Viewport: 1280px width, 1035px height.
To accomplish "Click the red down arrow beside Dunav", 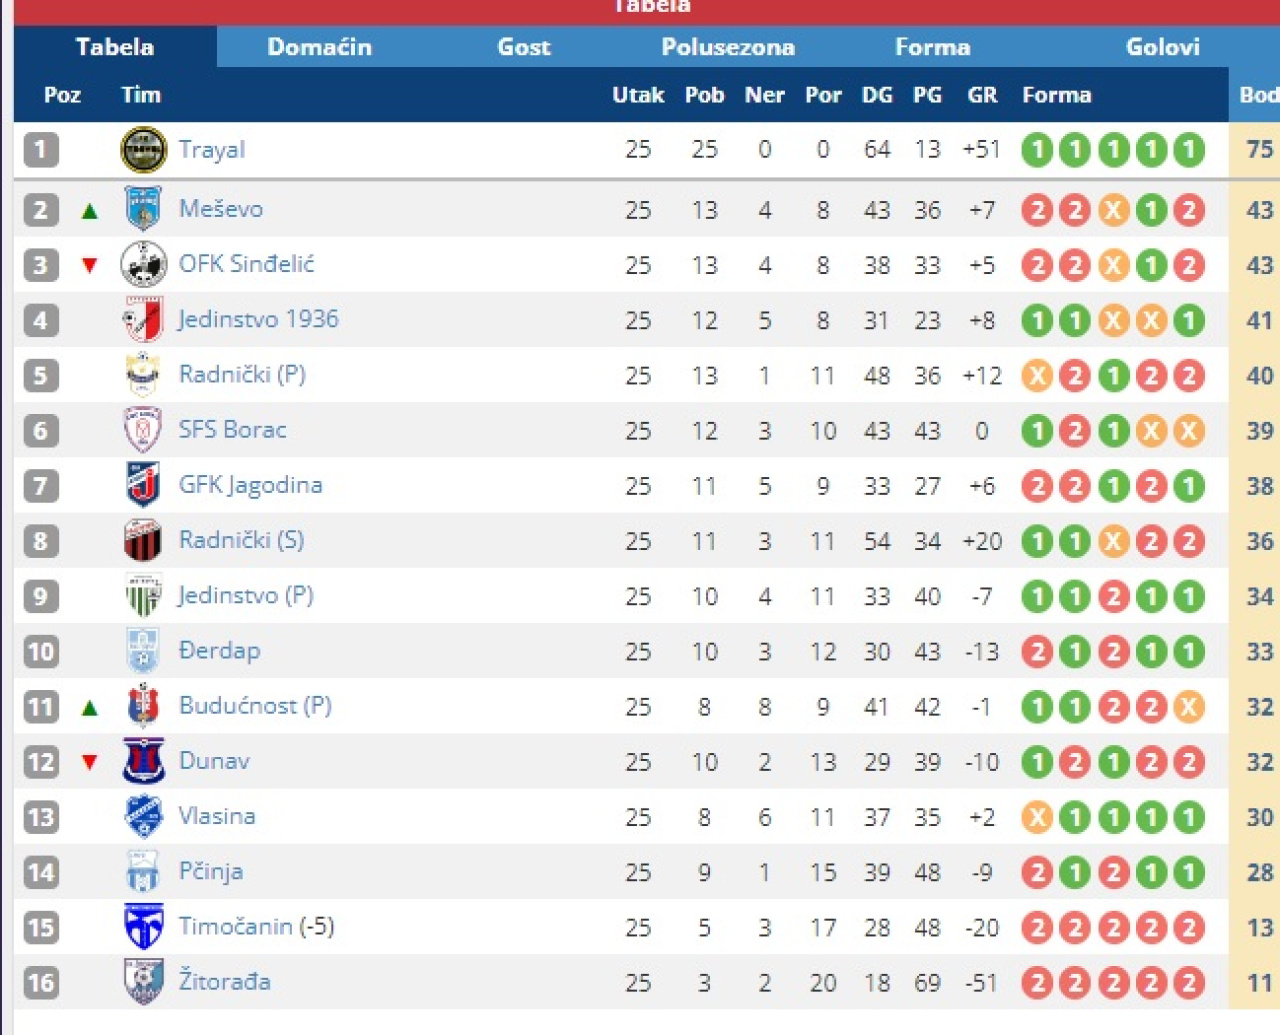I will pos(90,762).
